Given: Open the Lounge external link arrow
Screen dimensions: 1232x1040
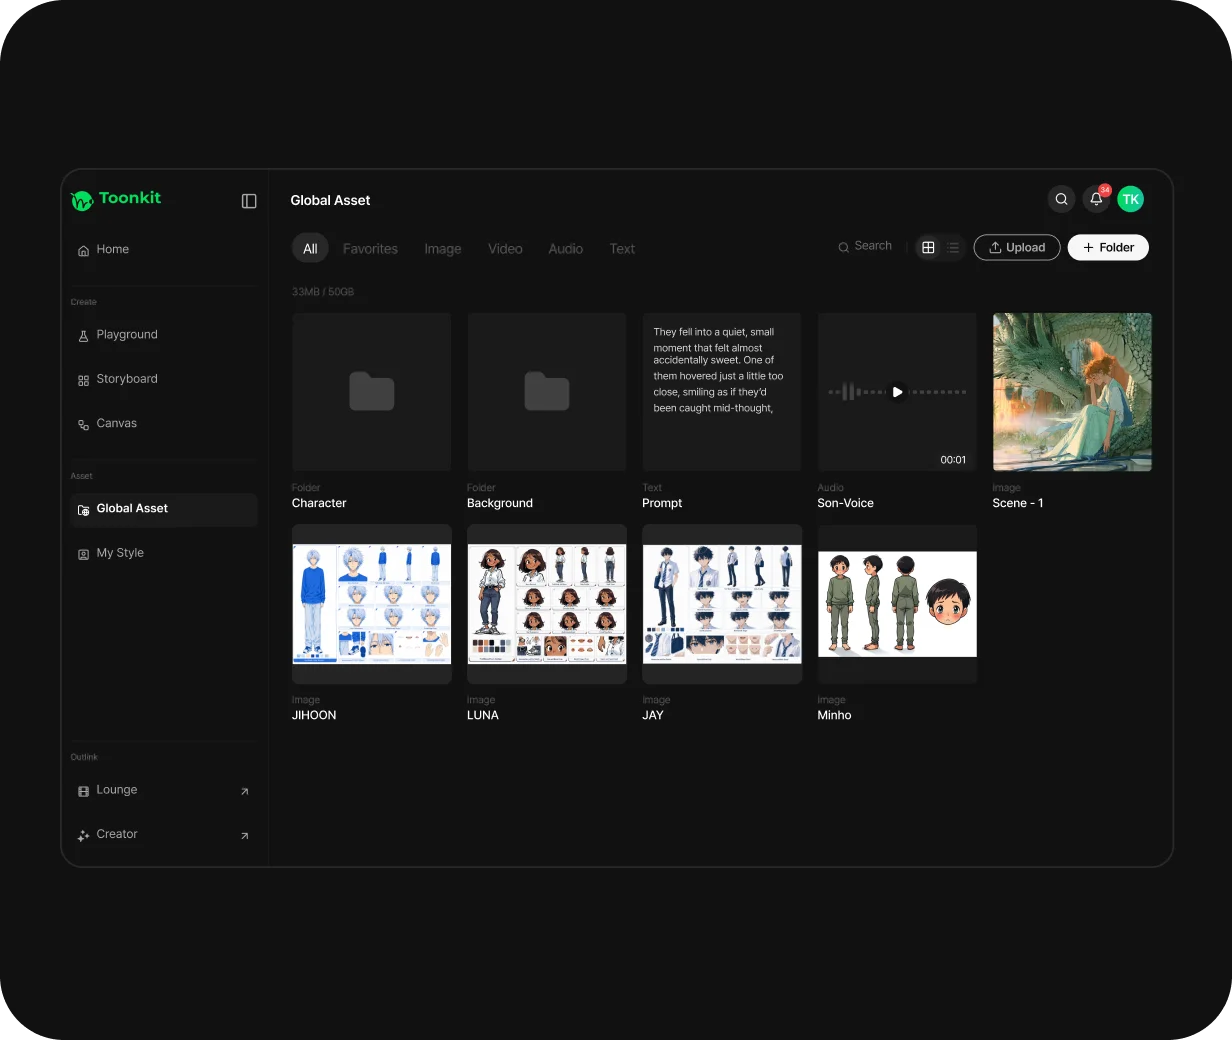Looking at the screenshot, I should pyautogui.click(x=244, y=791).
